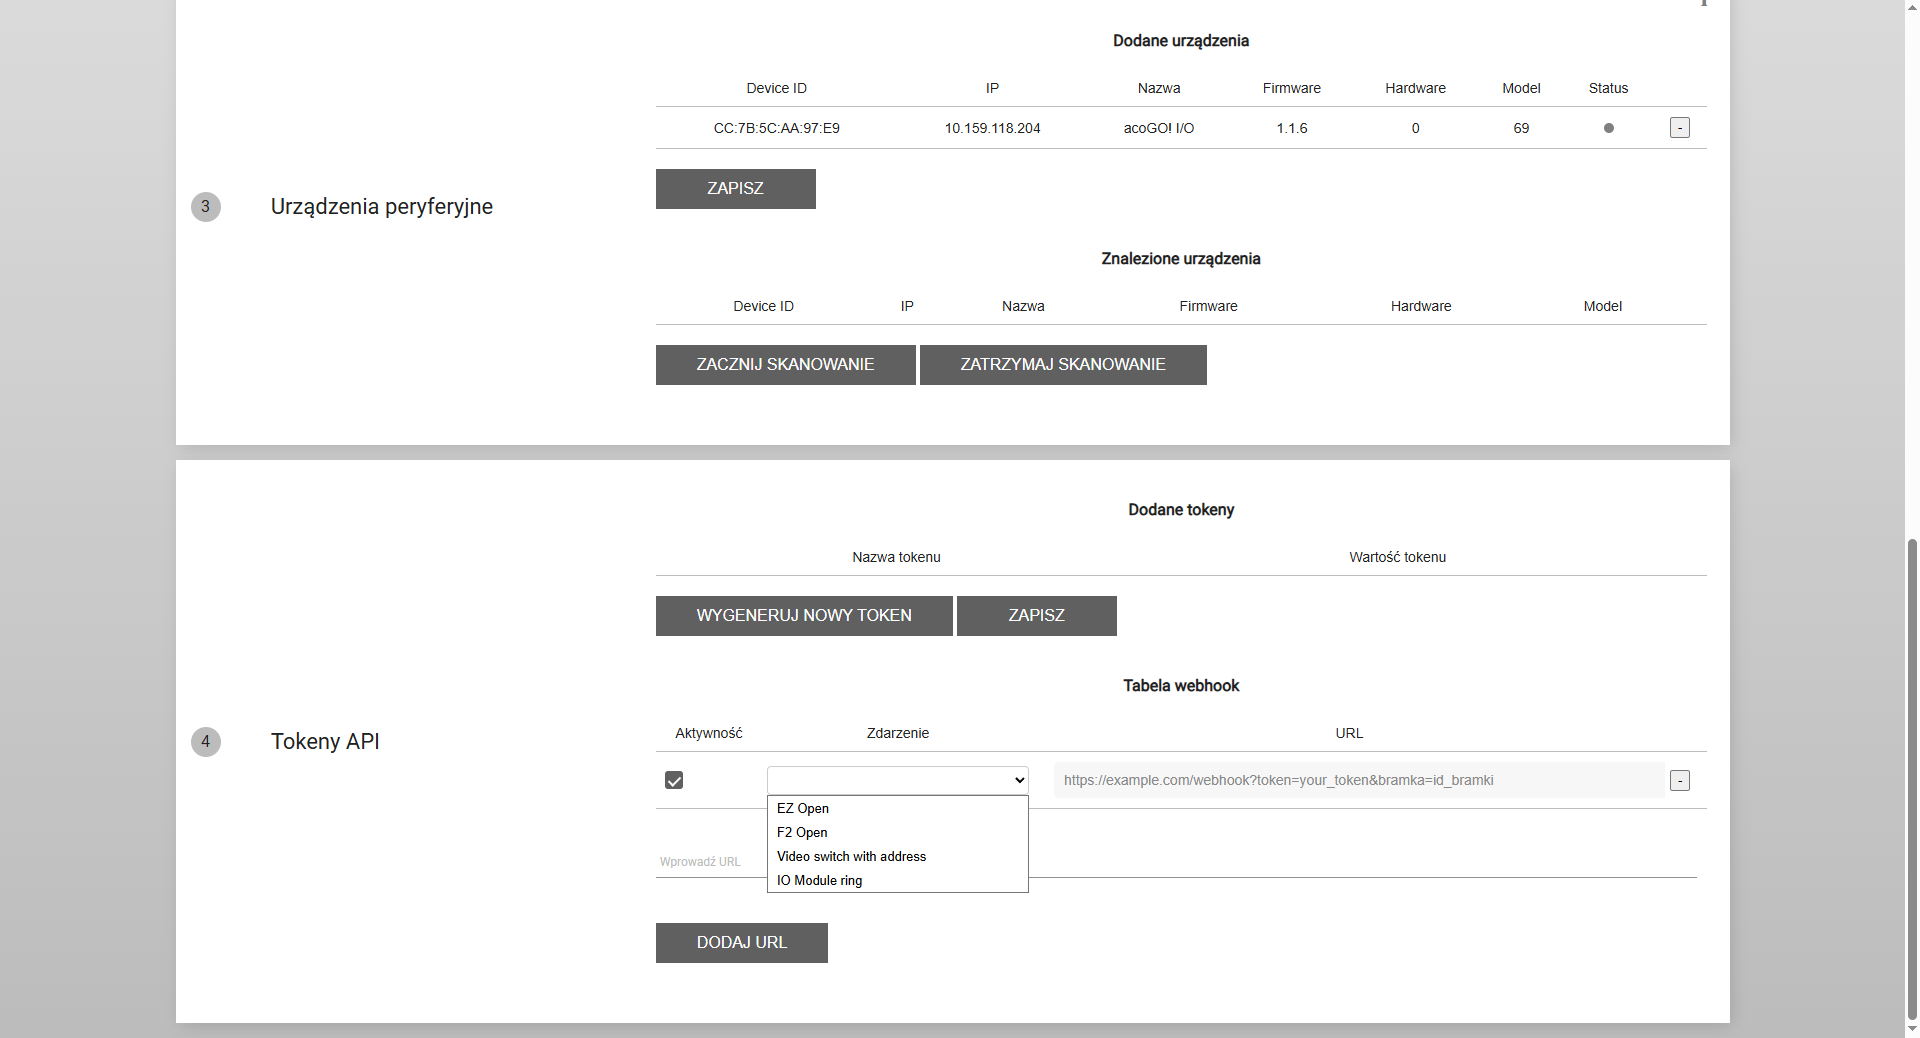The height and width of the screenshot is (1038, 1920).
Task: Choose EZ Open from the event list
Action: [x=803, y=809]
